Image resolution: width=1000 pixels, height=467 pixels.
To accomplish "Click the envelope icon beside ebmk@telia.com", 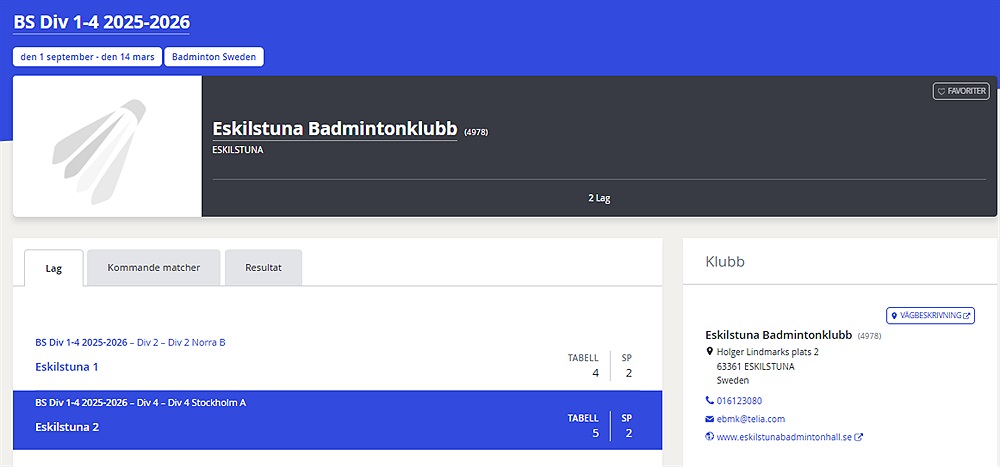I will (x=710, y=419).
